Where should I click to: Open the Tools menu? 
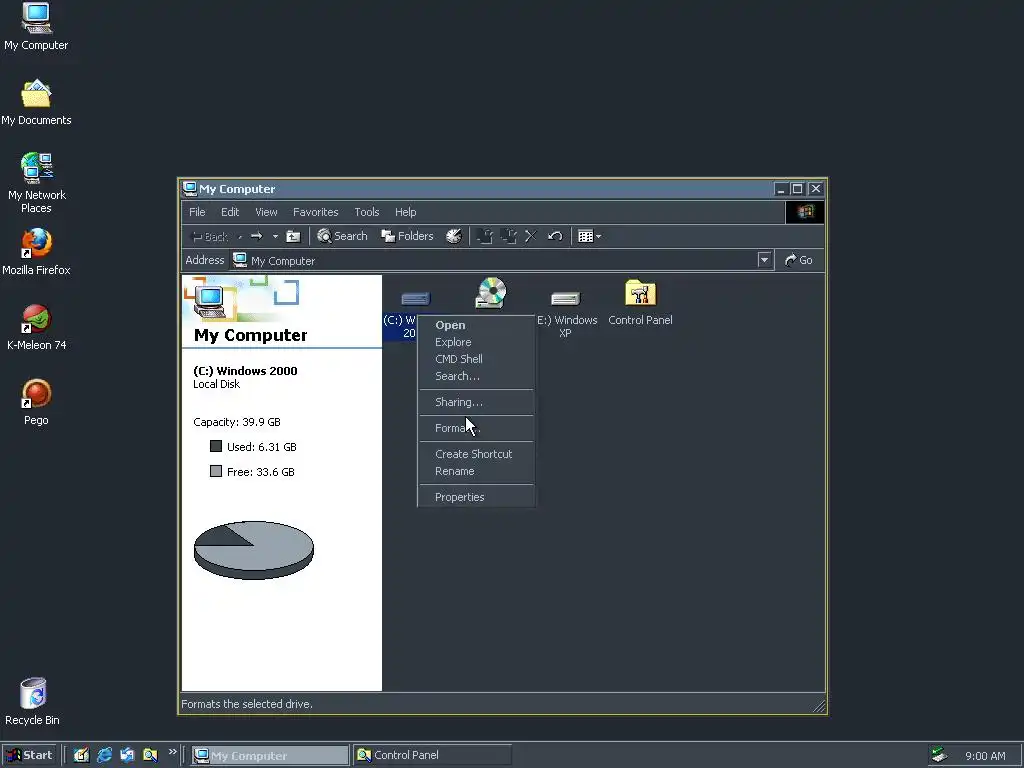click(366, 212)
